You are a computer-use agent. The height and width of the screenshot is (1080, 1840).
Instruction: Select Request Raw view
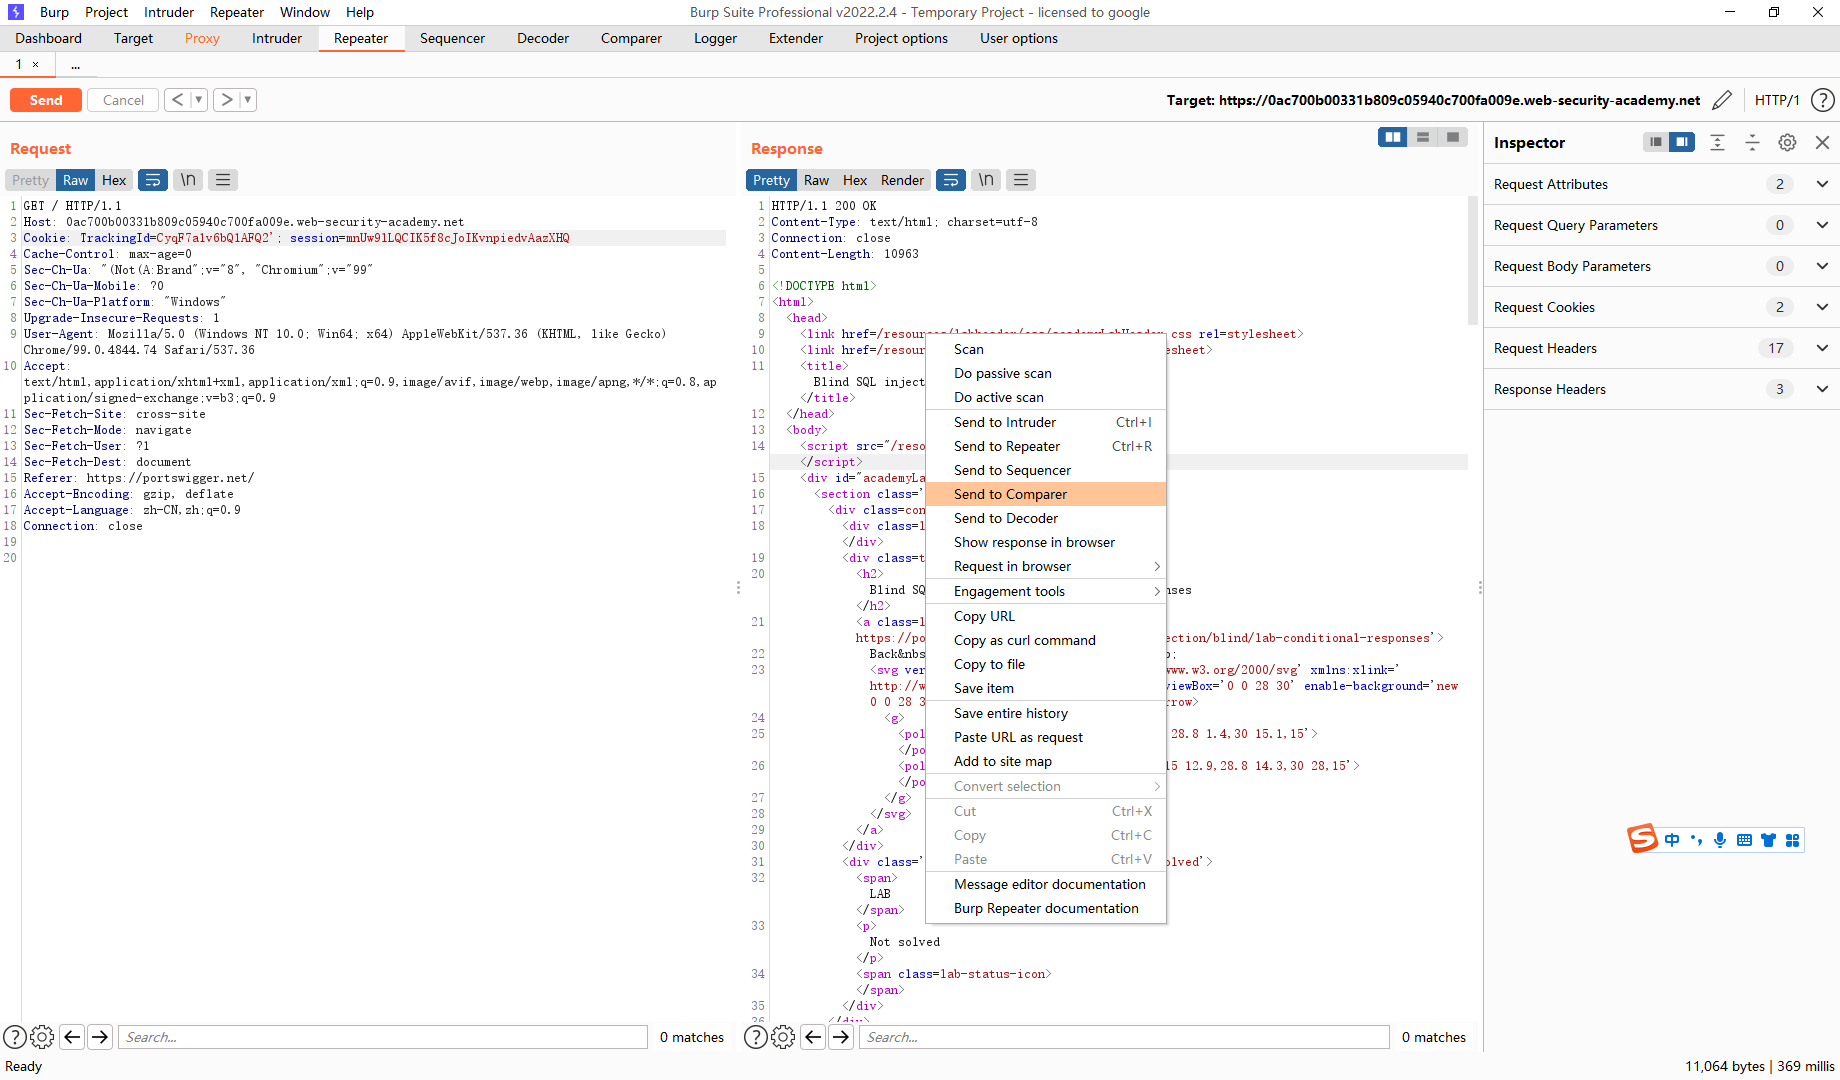[x=76, y=180]
